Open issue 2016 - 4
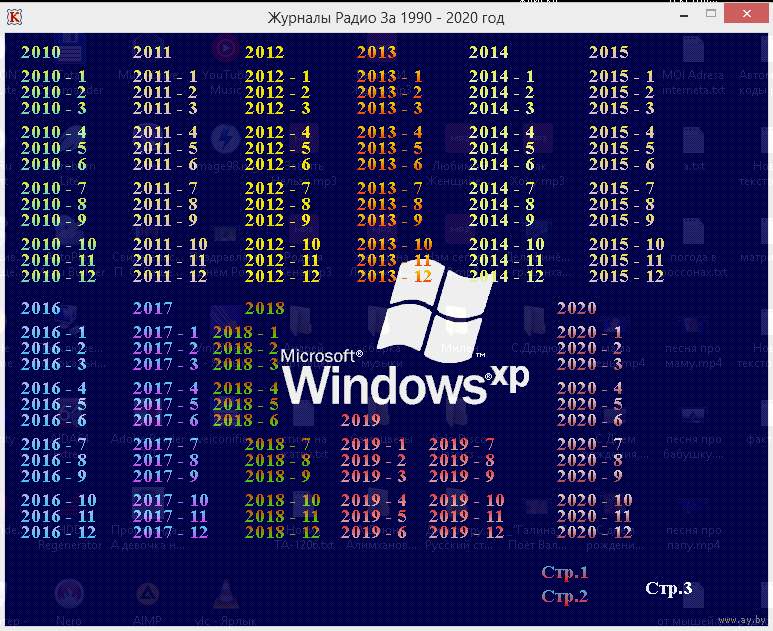Viewport: 773px width, 631px height. click(54, 388)
